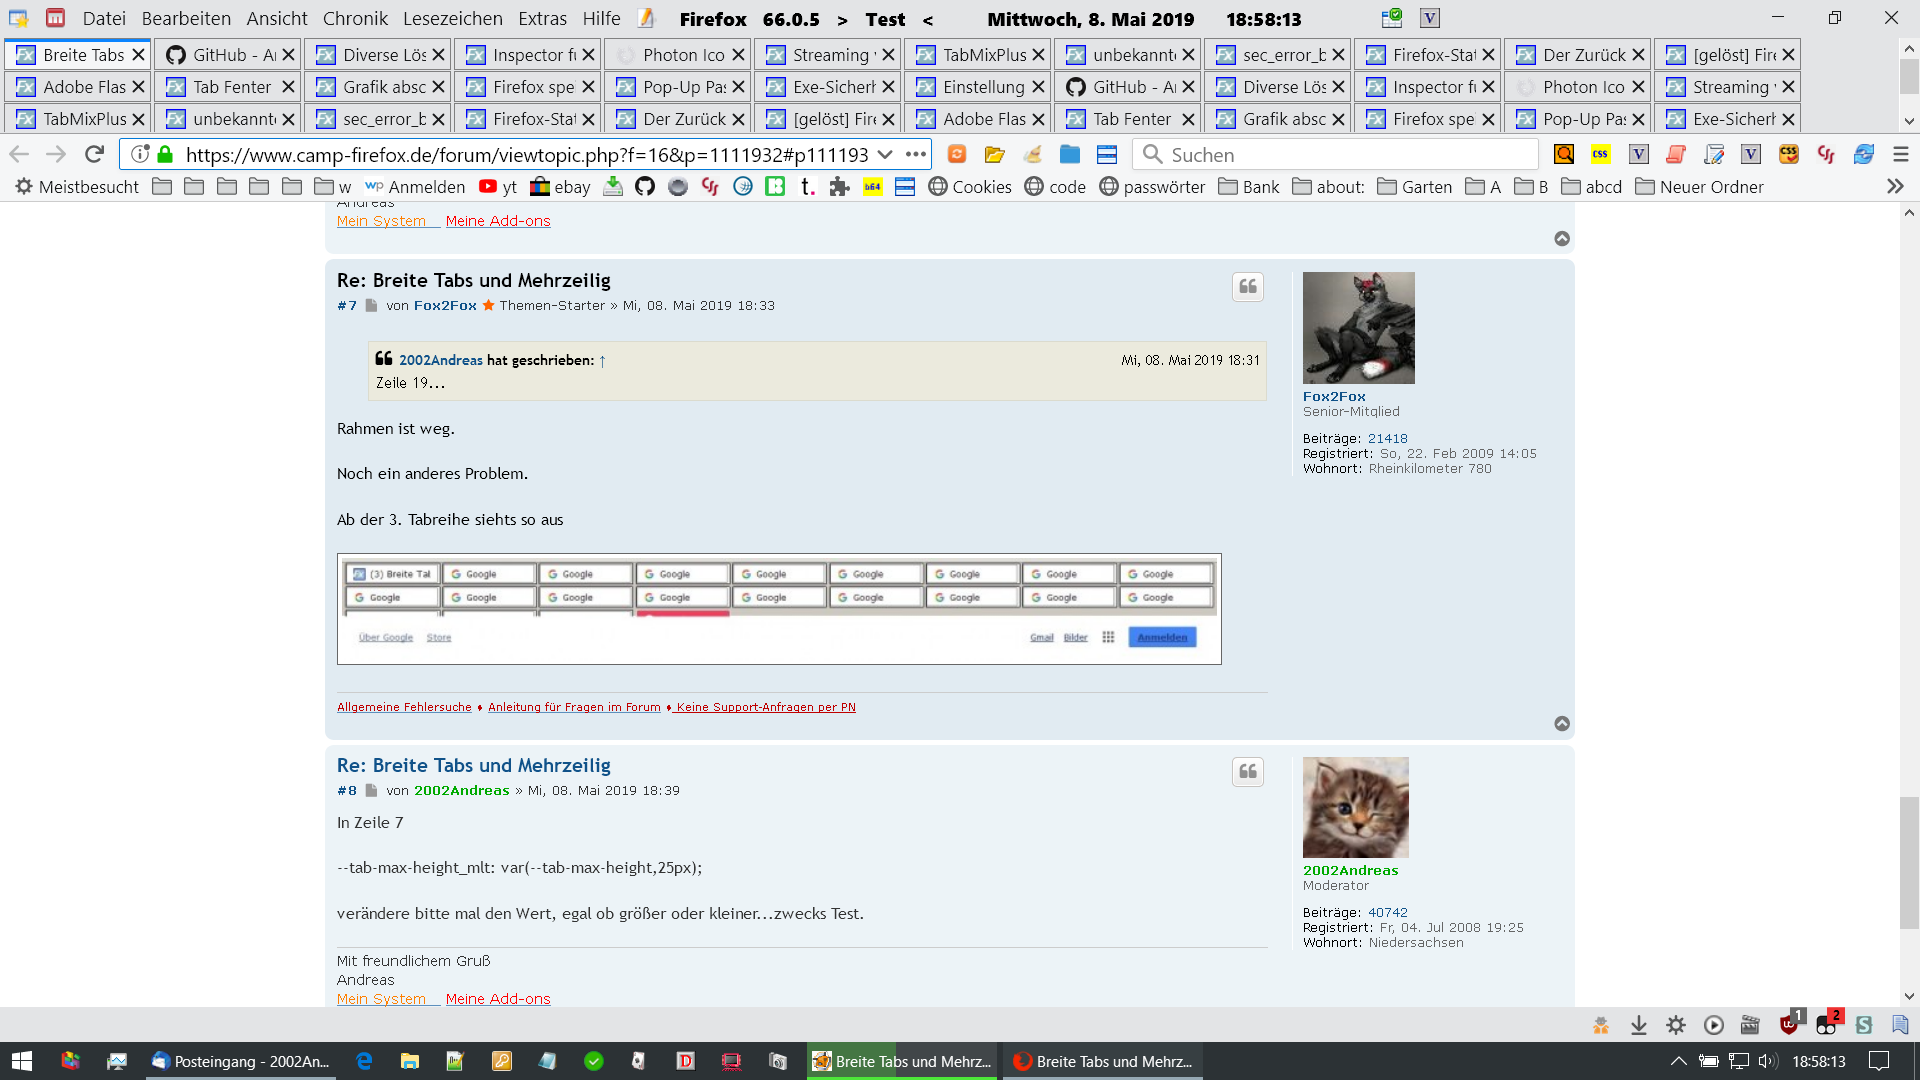The height and width of the screenshot is (1080, 1920).
Task: Reload the current page
Action: coord(94,154)
